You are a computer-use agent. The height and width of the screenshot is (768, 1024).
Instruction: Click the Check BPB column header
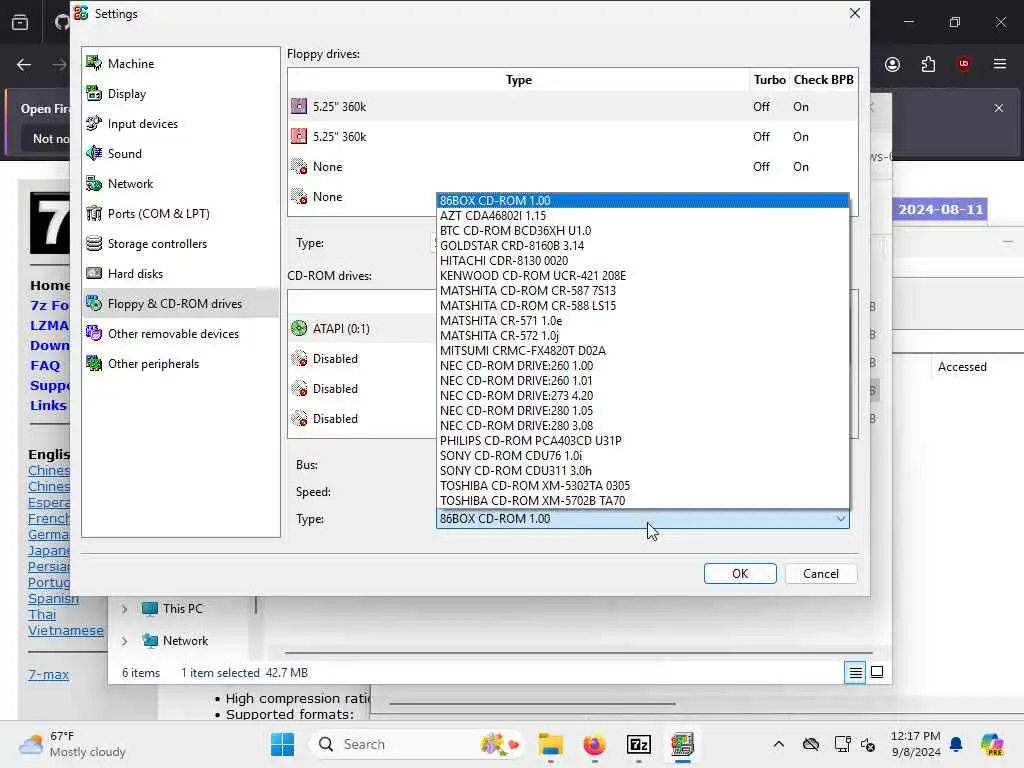click(x=823, y=80)
